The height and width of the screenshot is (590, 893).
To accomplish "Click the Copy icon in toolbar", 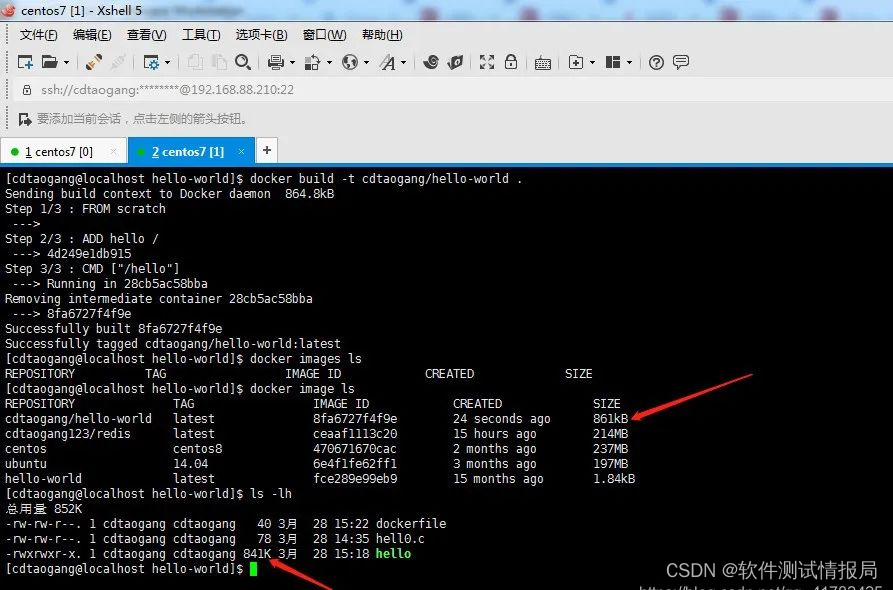I will (x=195, y=62).
